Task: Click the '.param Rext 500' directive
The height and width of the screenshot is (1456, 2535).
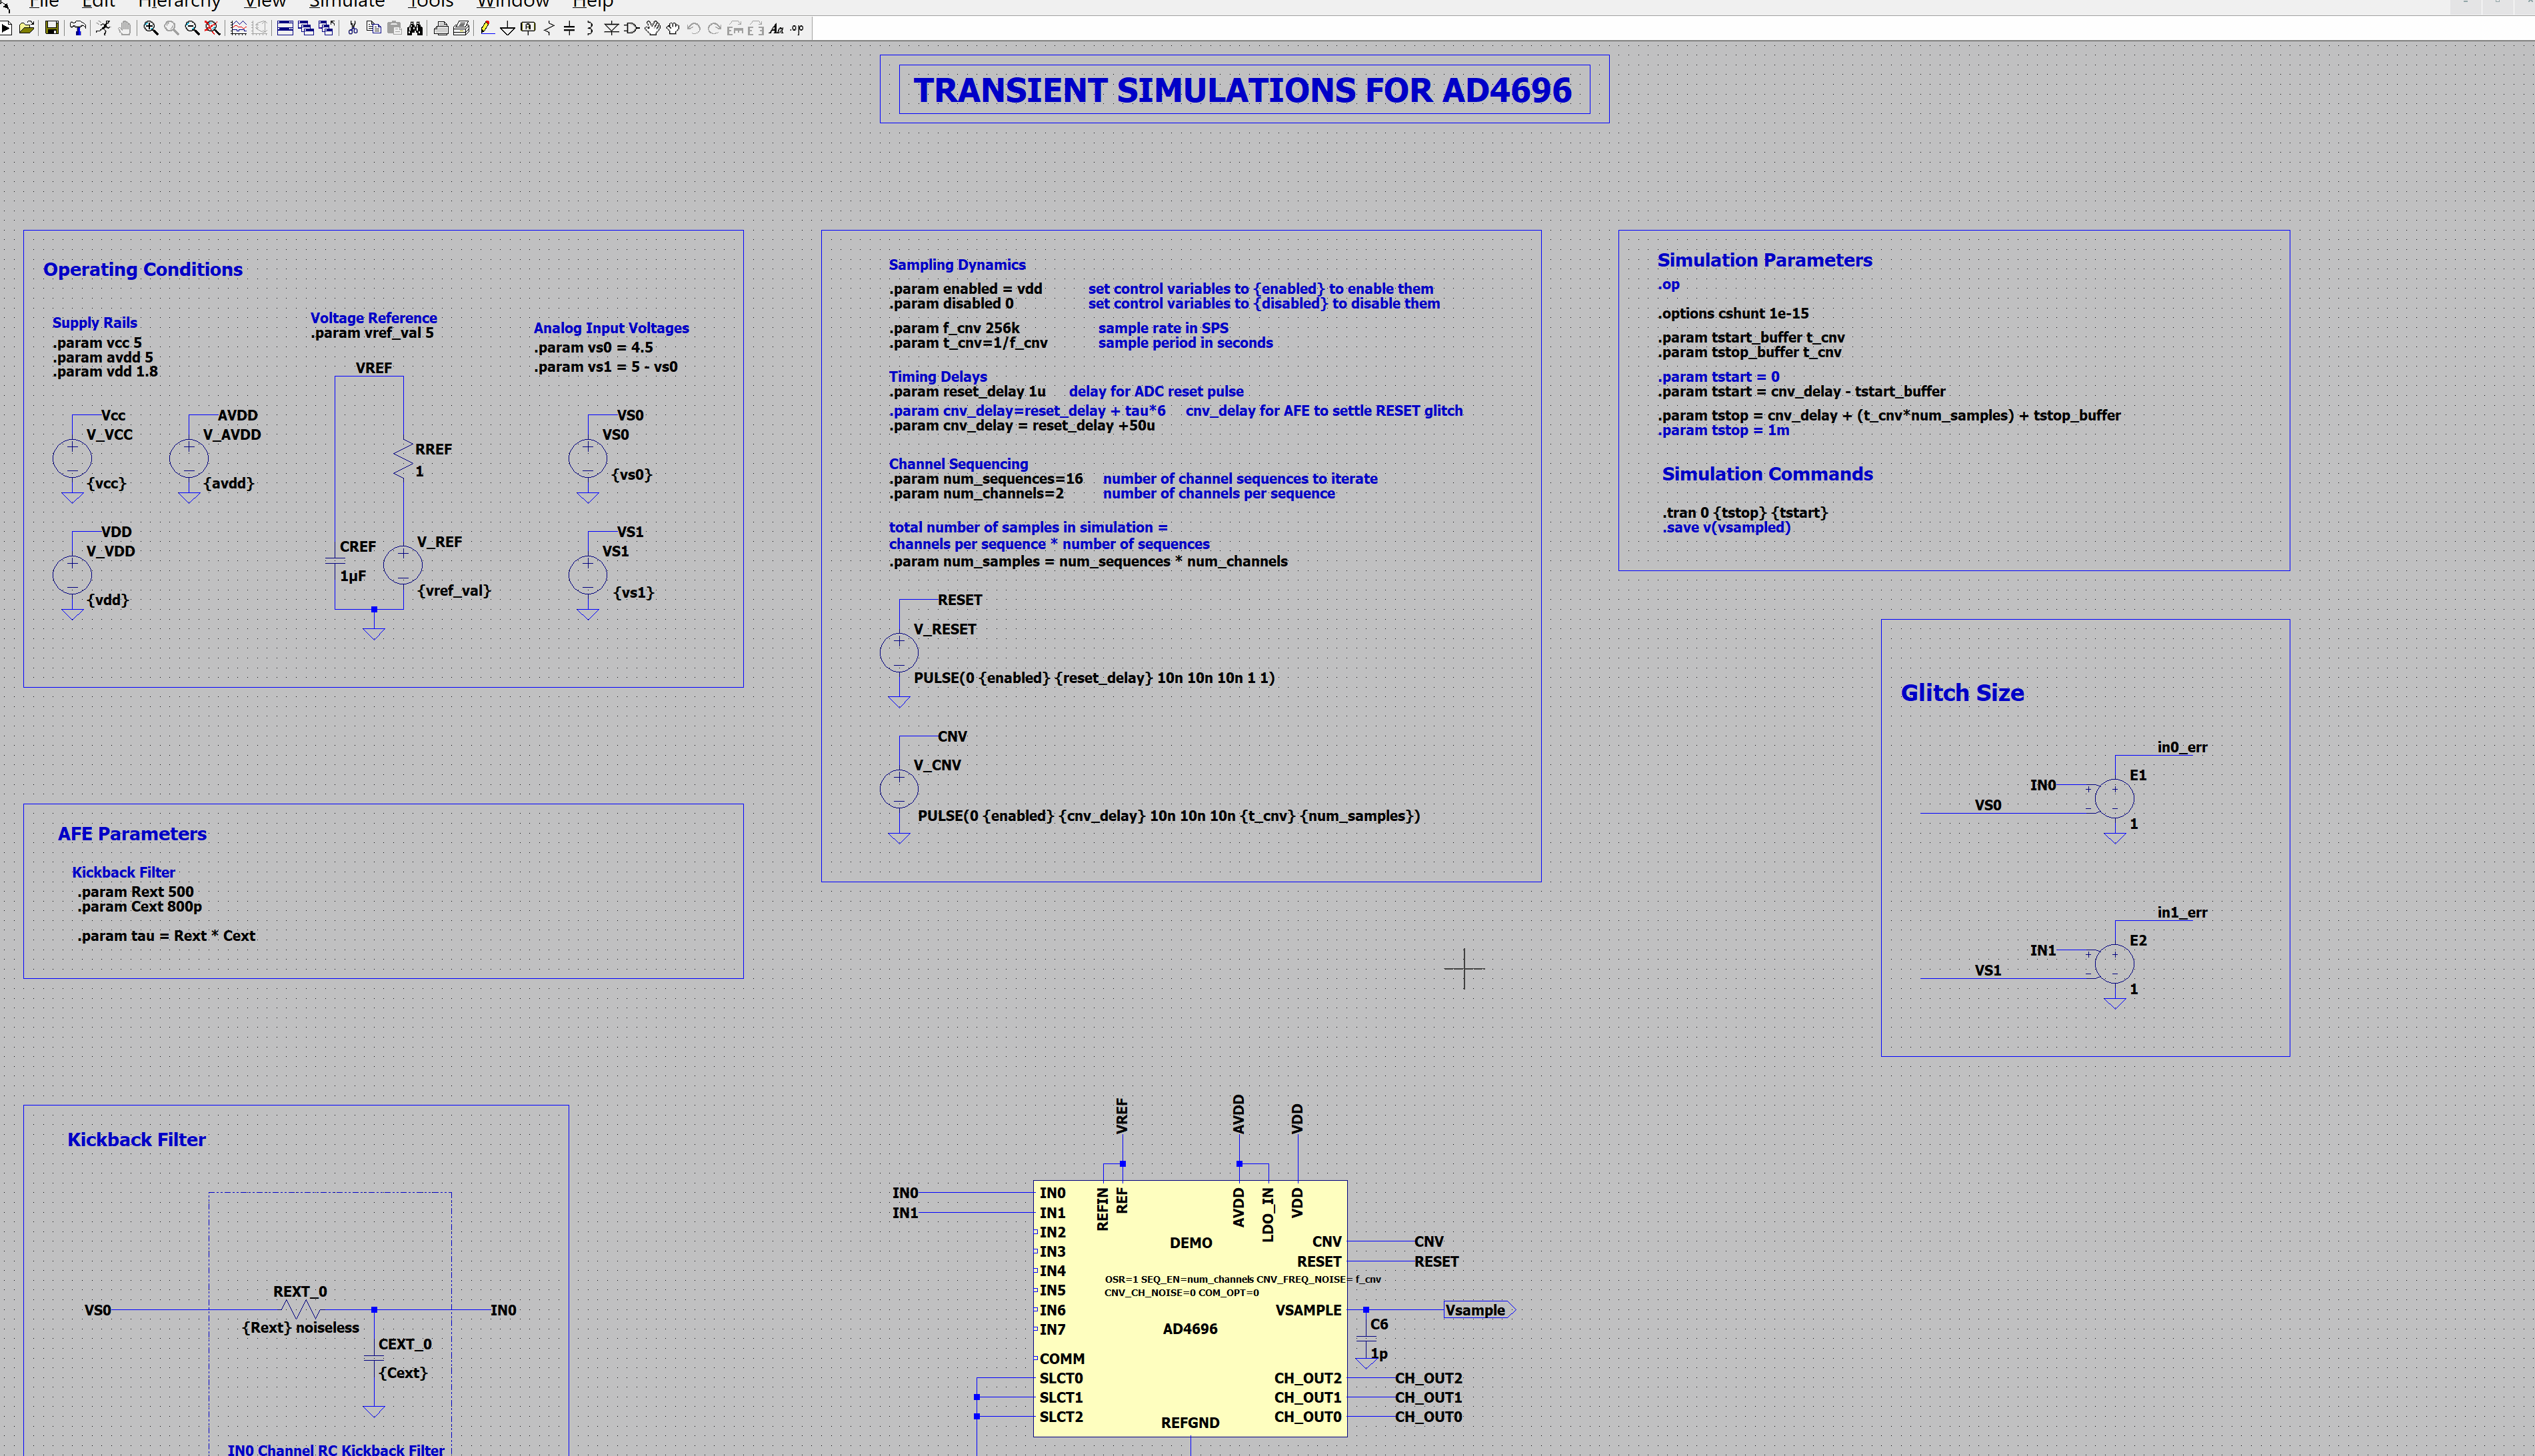Action: (136, 892)
